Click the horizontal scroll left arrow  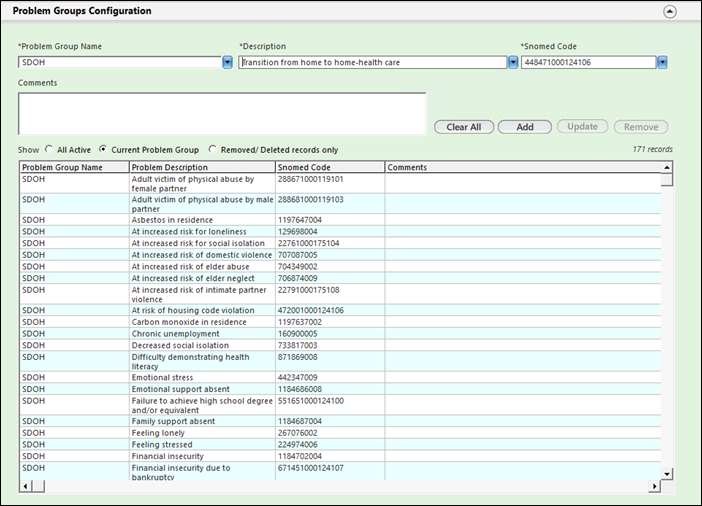tap(26, 486)
